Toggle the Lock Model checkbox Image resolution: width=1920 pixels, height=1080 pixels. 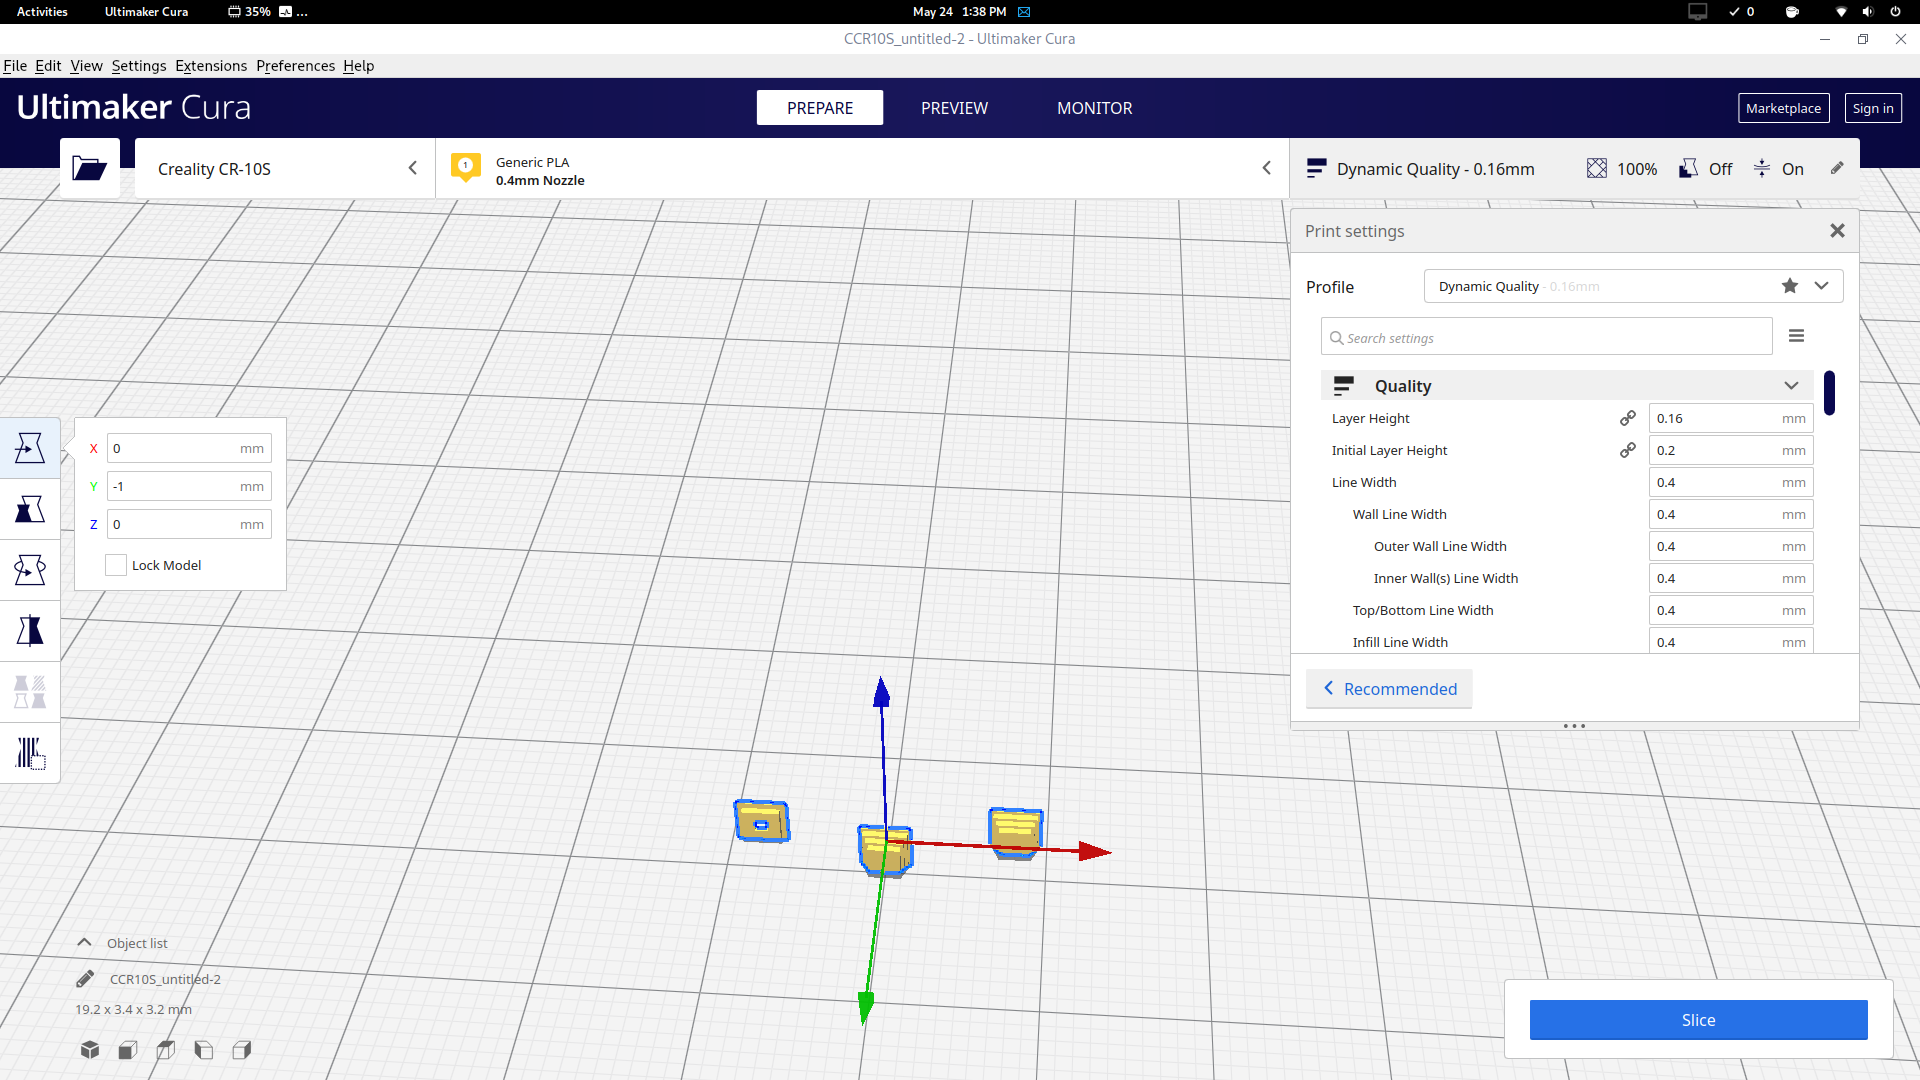pos(116,565)
